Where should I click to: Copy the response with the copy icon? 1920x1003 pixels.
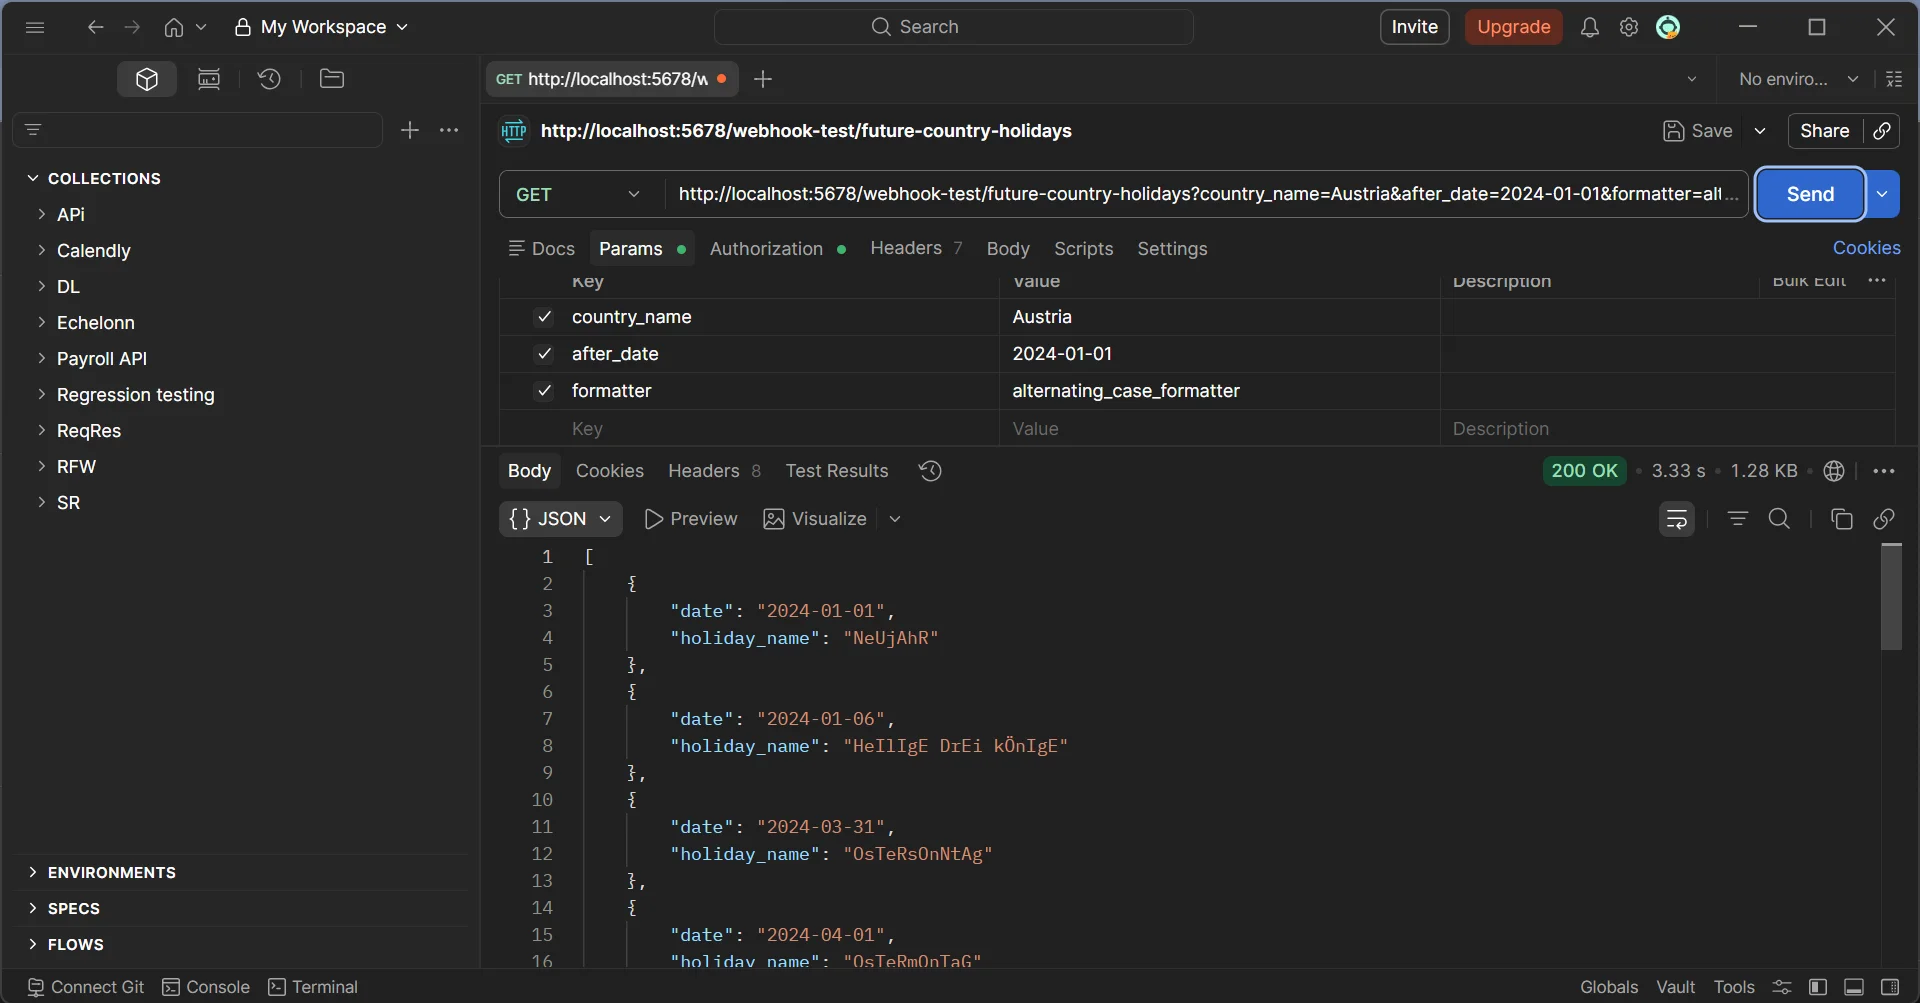pos(1842,519)
